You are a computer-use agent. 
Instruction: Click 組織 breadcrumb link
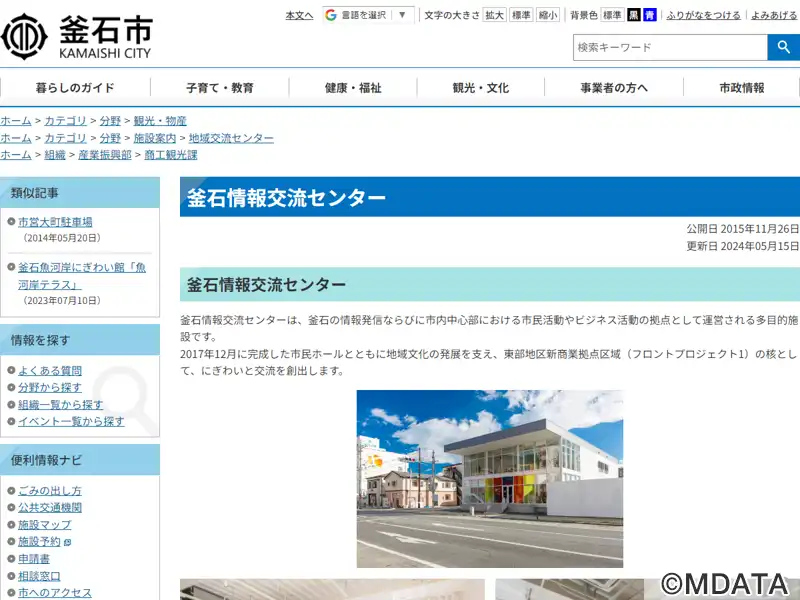pos(55,155)
